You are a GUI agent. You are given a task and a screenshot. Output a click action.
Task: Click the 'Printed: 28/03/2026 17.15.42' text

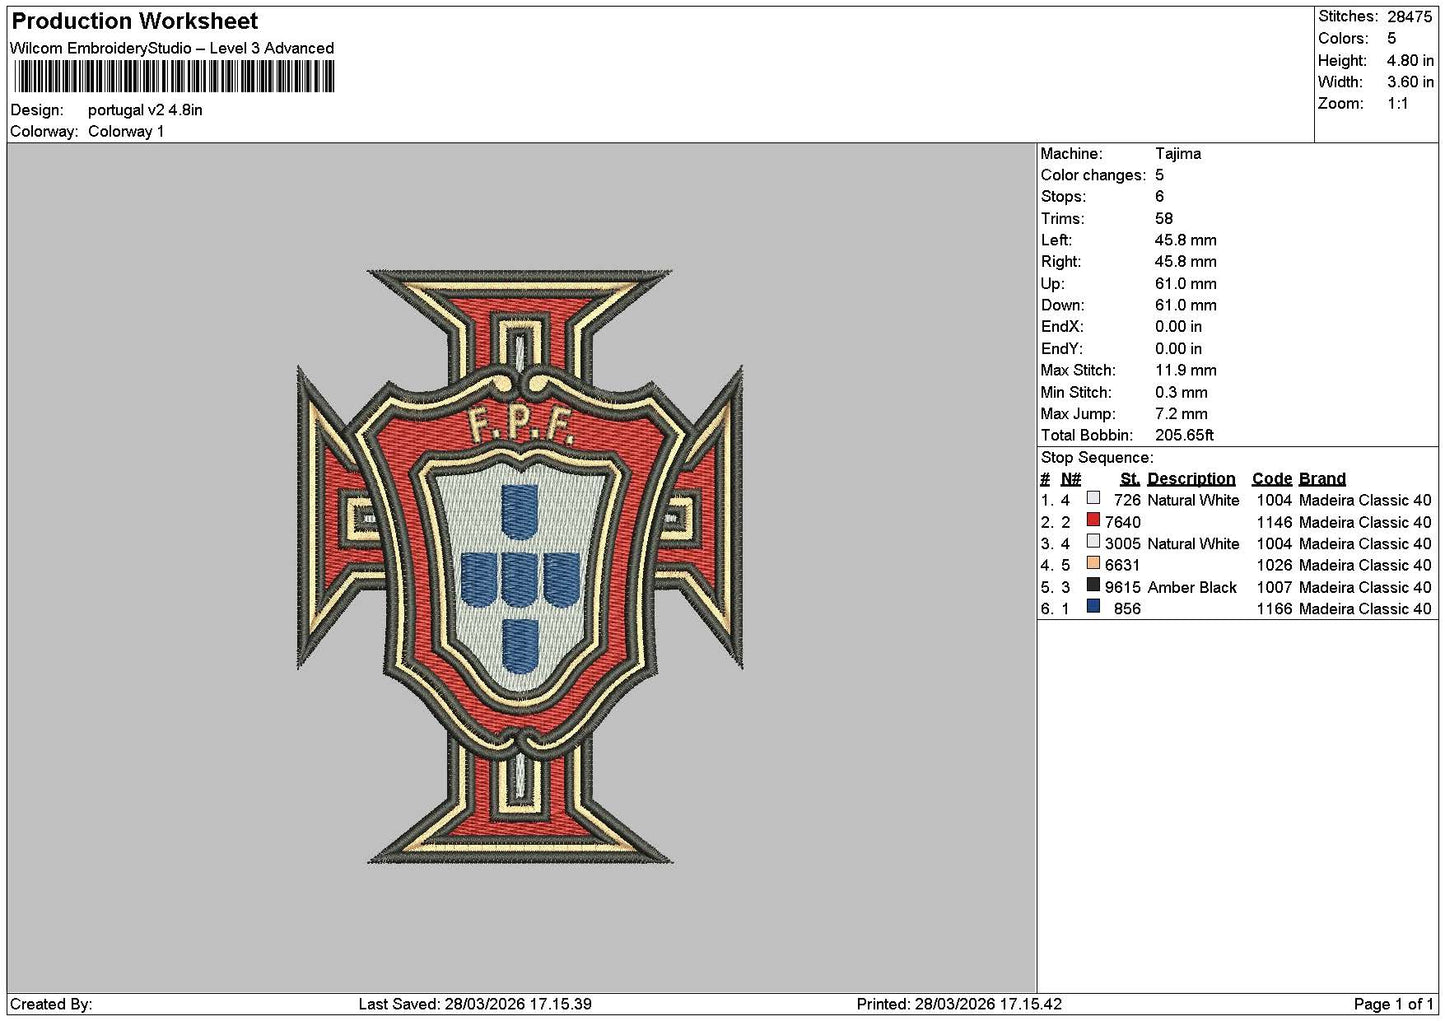[959, 1004]
